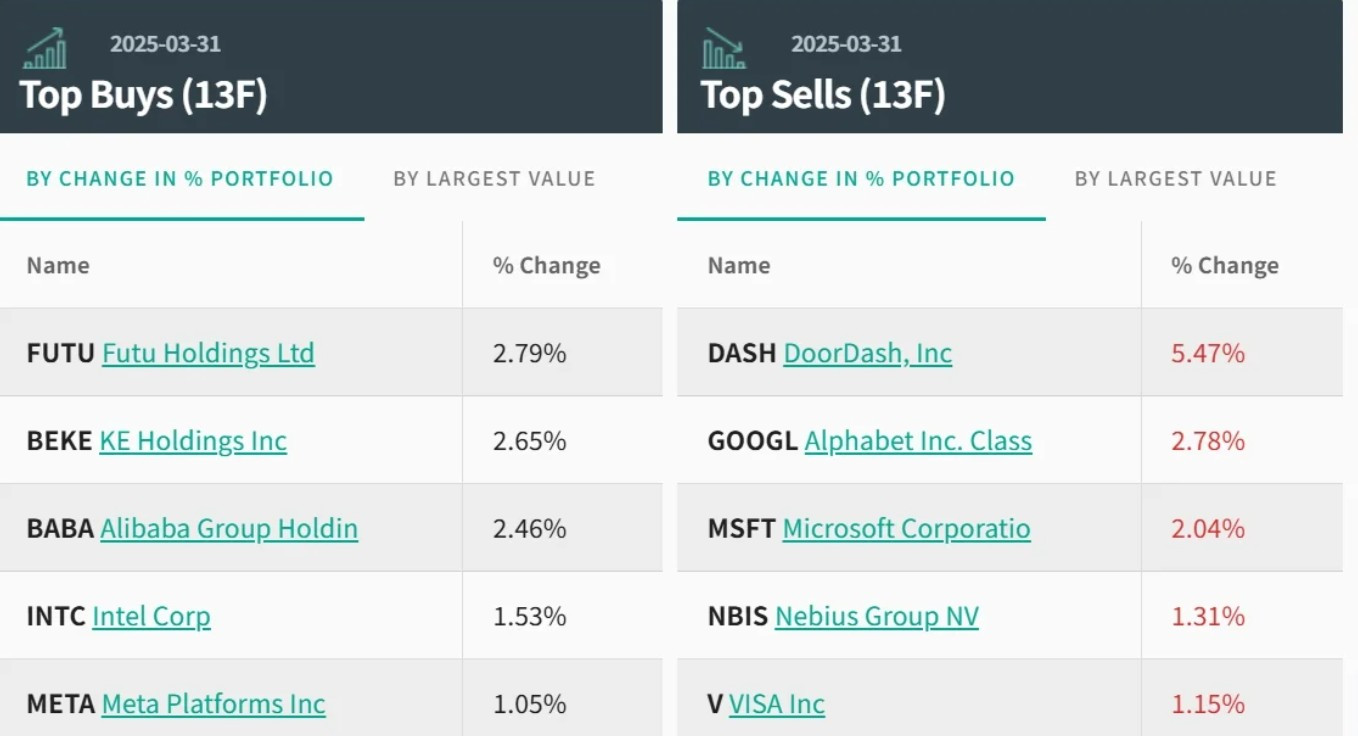Open the Nebius Group NV link

(877, 616)
